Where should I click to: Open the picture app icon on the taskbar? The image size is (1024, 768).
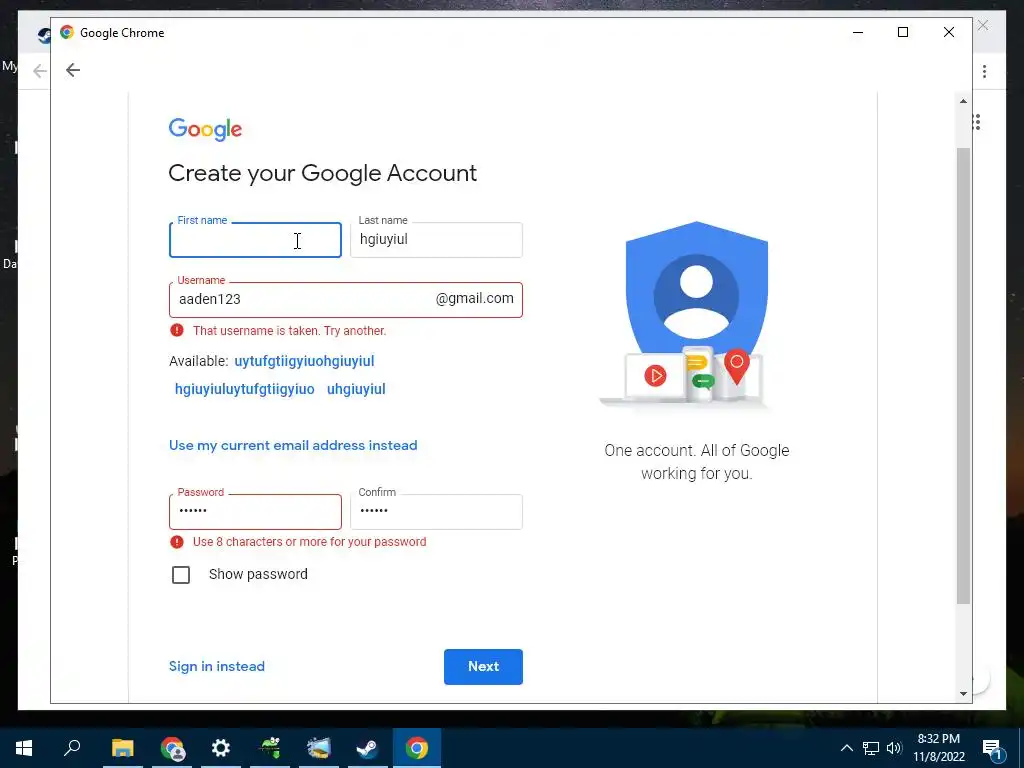pos(319,748)
